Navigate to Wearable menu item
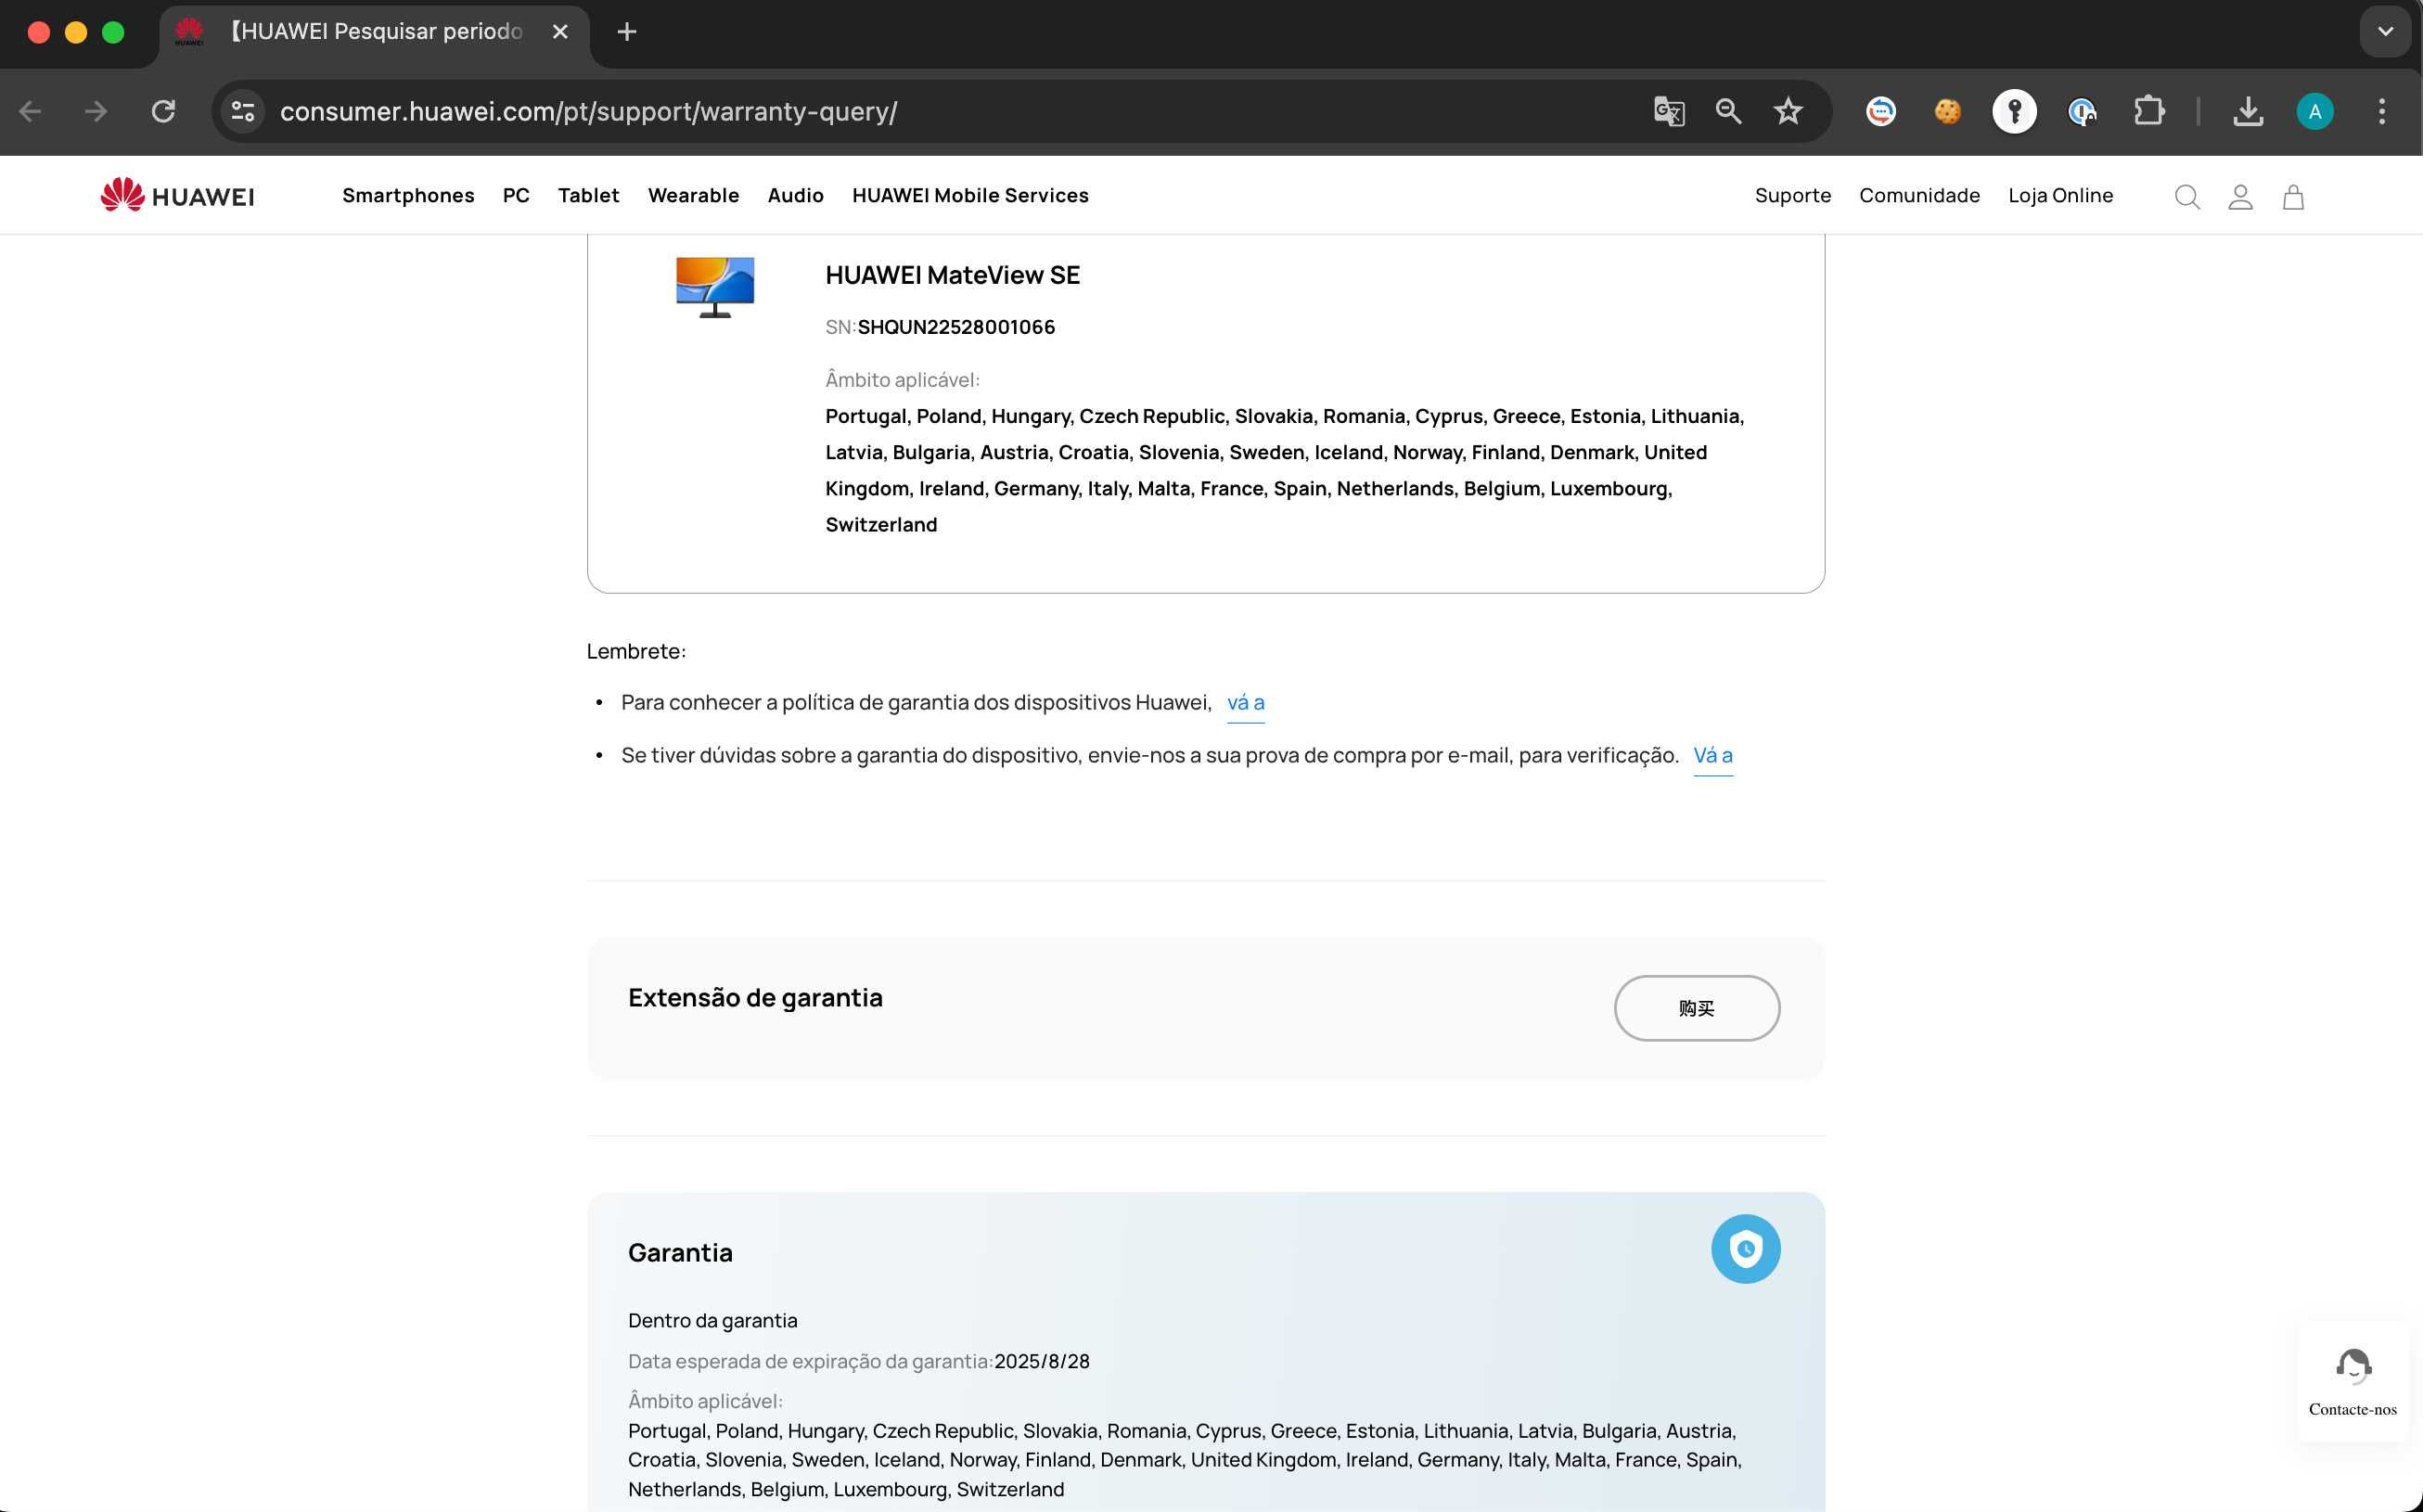Image resolution: width=2423 pixels, height=1512 pixels. click(x=693, y=195)
